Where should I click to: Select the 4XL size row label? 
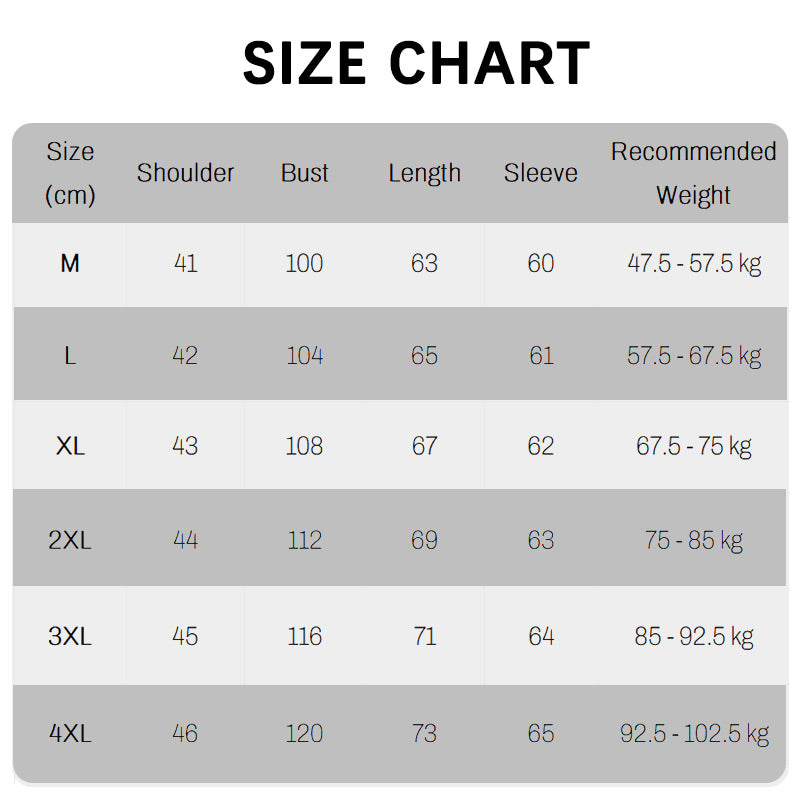[70, 733]
